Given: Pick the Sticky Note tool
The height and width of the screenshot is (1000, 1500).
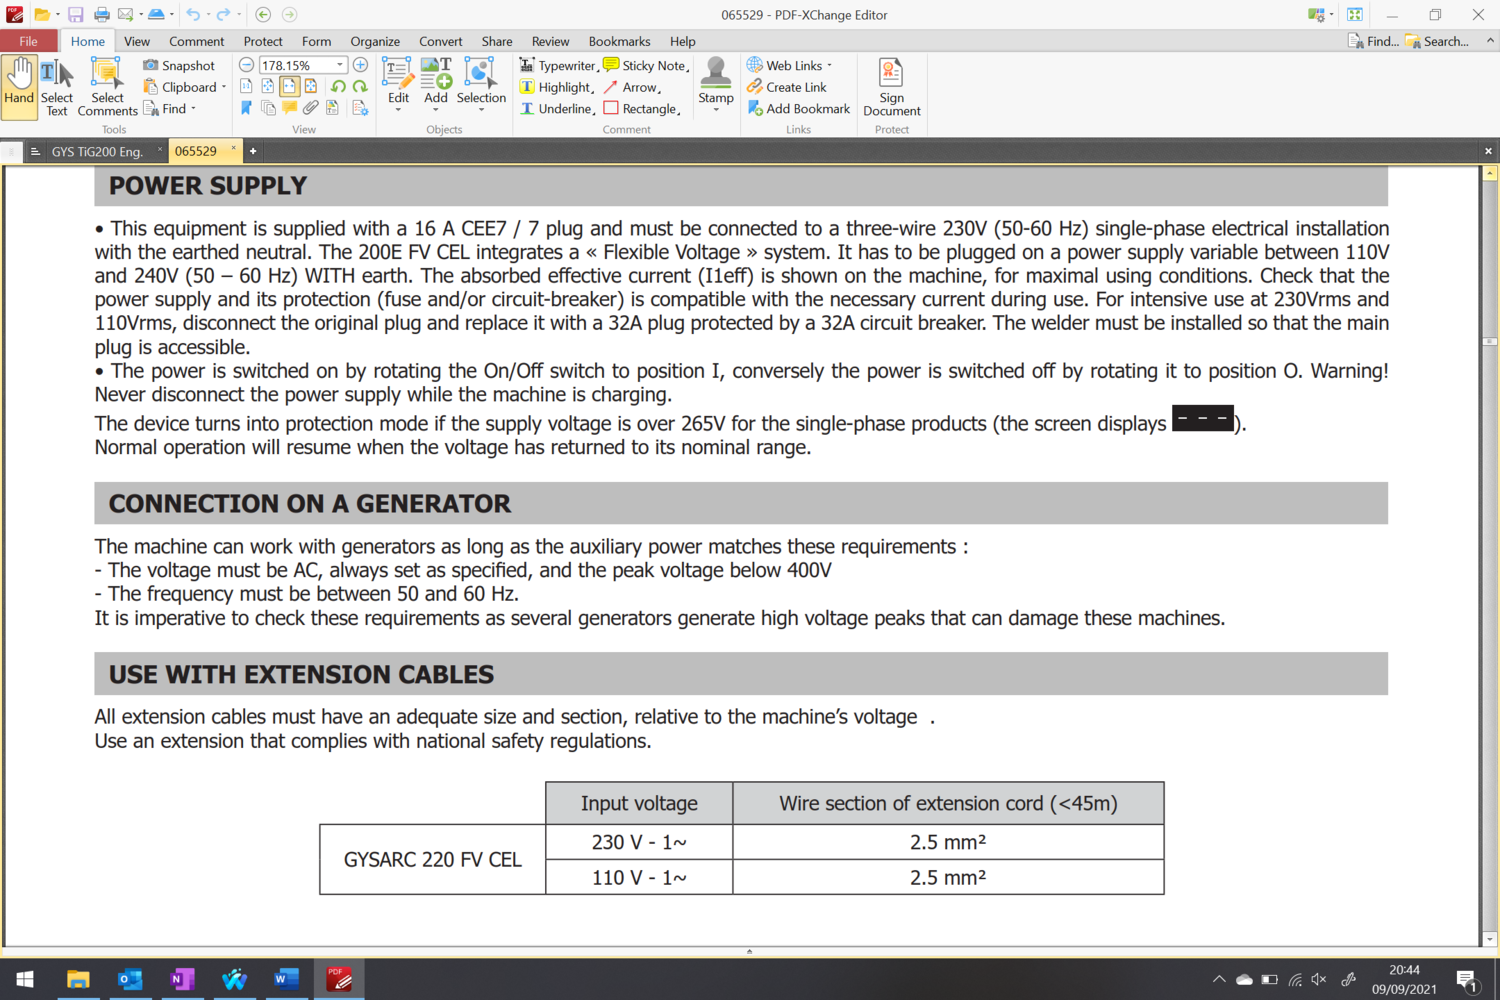Looking at the screenshot, I should (645, 65).
